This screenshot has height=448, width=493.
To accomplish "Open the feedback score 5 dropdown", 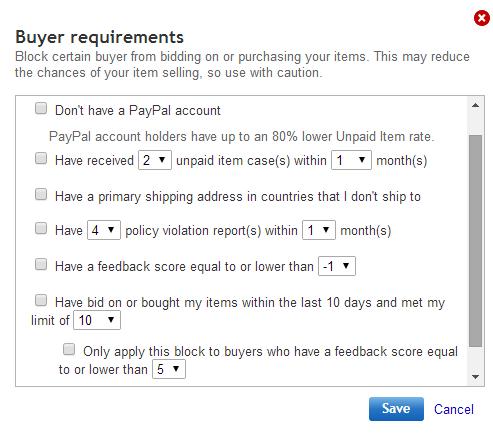I will pos(169,369).
